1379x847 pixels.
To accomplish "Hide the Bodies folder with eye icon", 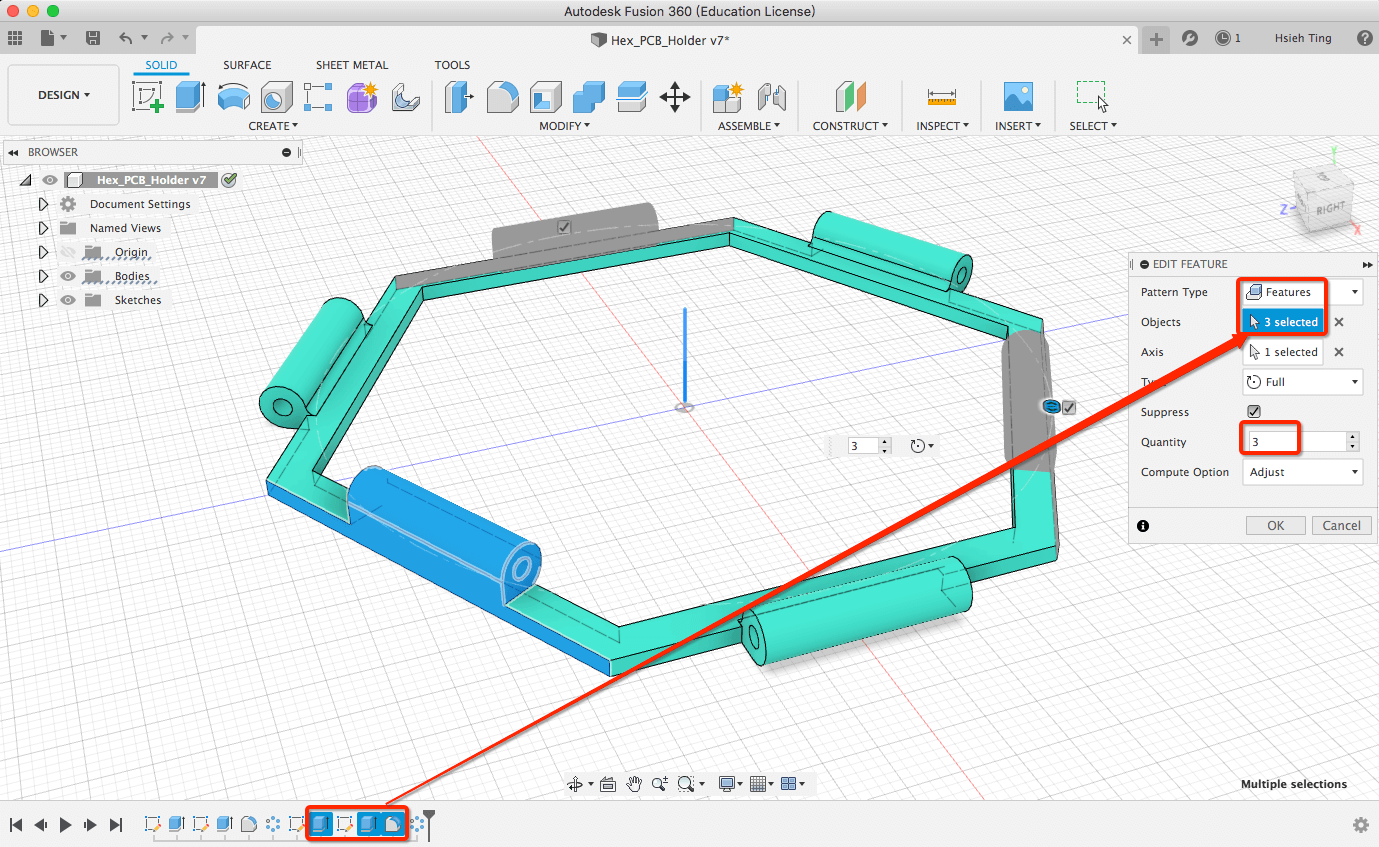I will pyautogui.click(x=68, y=276).
